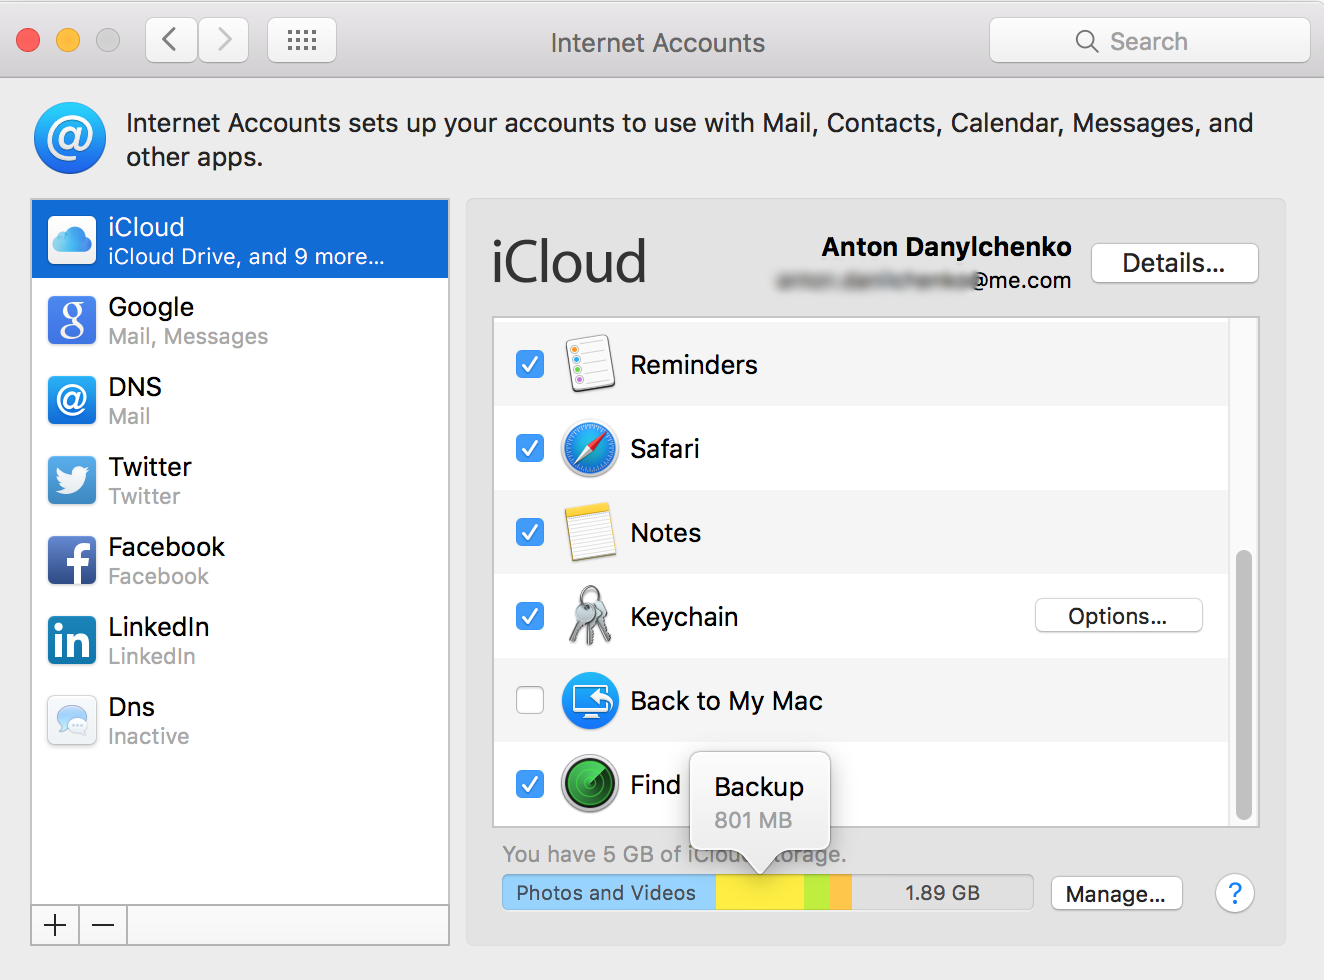Disable the Notes checkbox
The height and width of the screenshot is (980, 1324).
530,532
